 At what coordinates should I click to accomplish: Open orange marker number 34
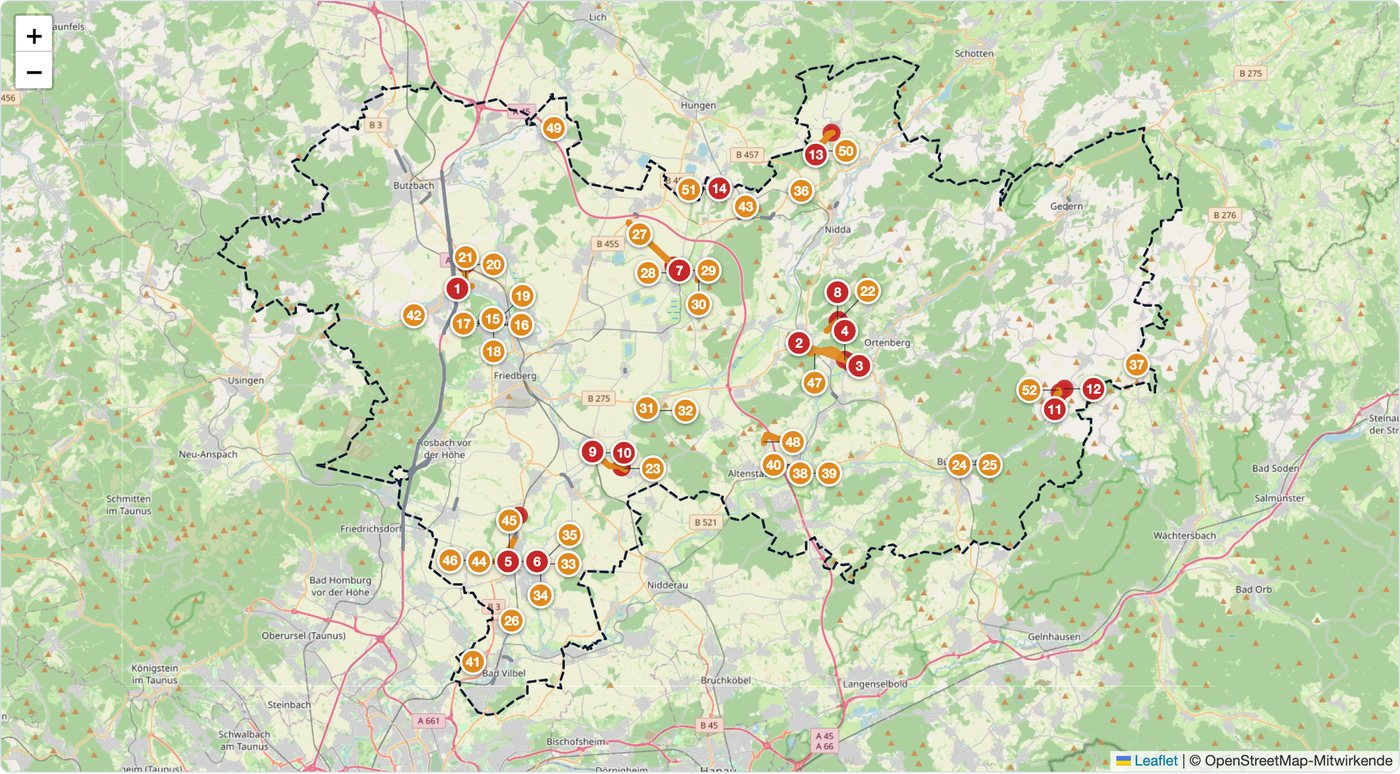click(540, 595)
